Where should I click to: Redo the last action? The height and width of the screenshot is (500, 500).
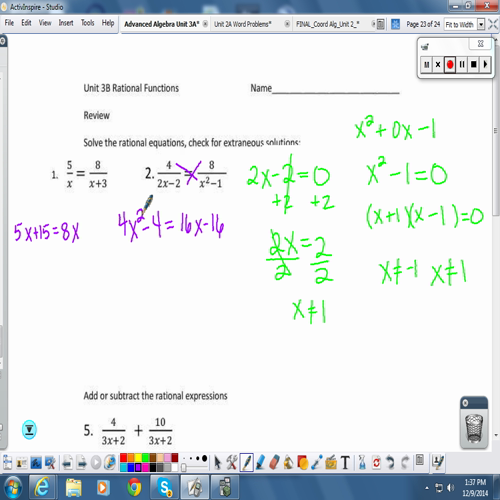click(x=405, y=462)
